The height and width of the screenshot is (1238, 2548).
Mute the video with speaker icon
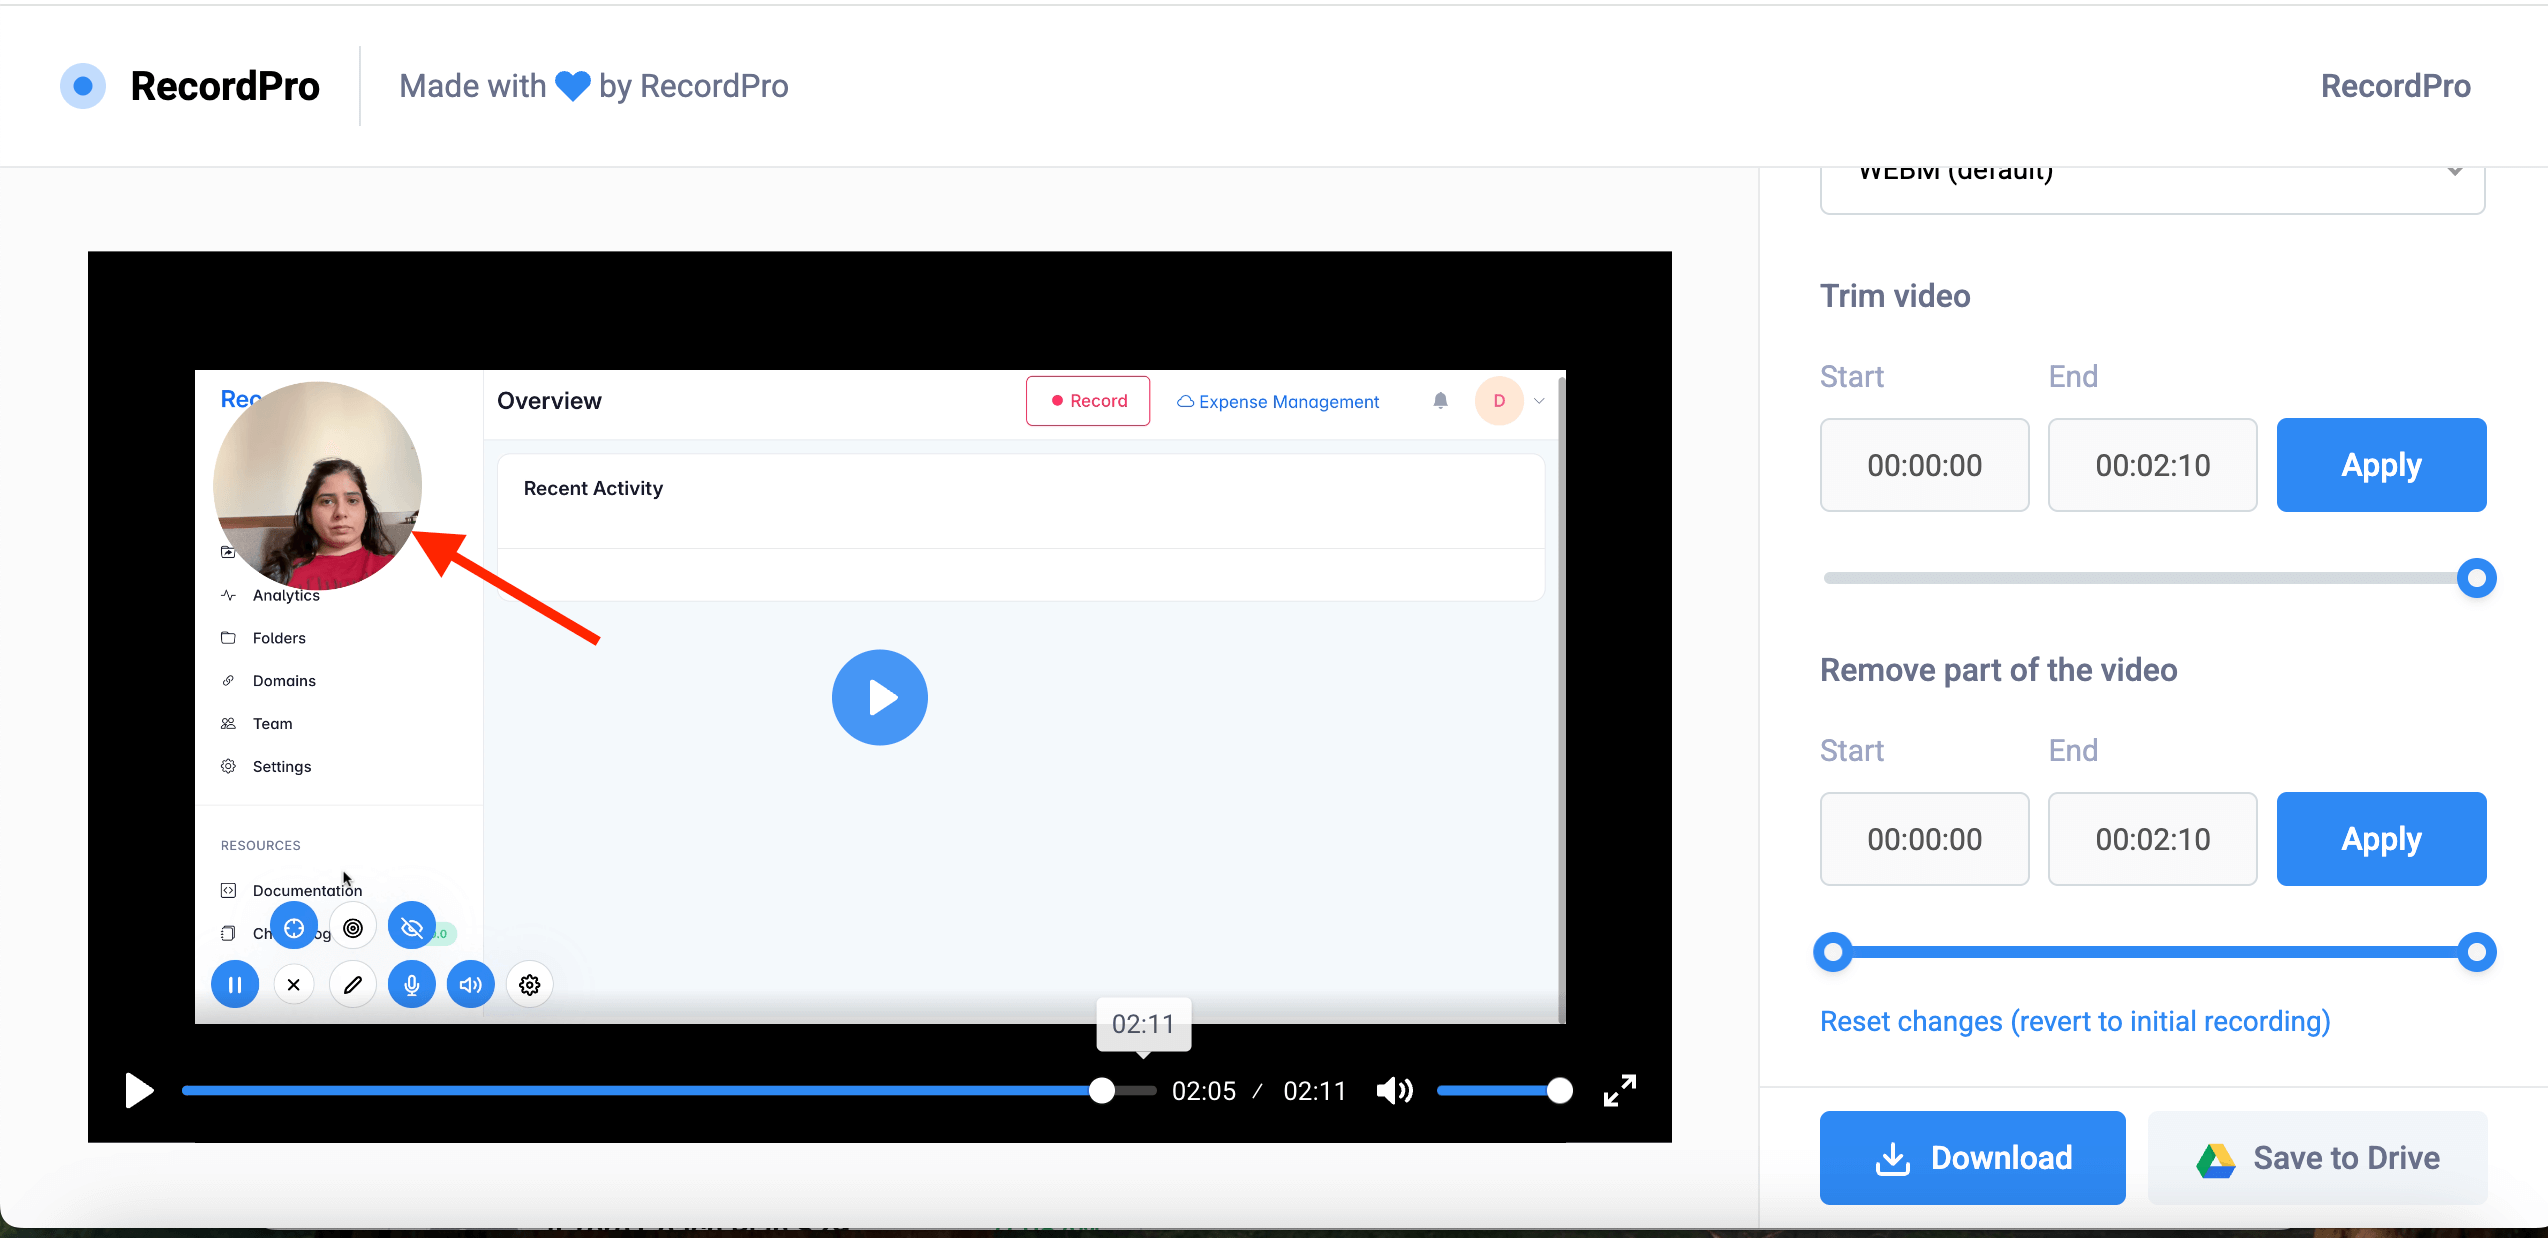1394,1091
